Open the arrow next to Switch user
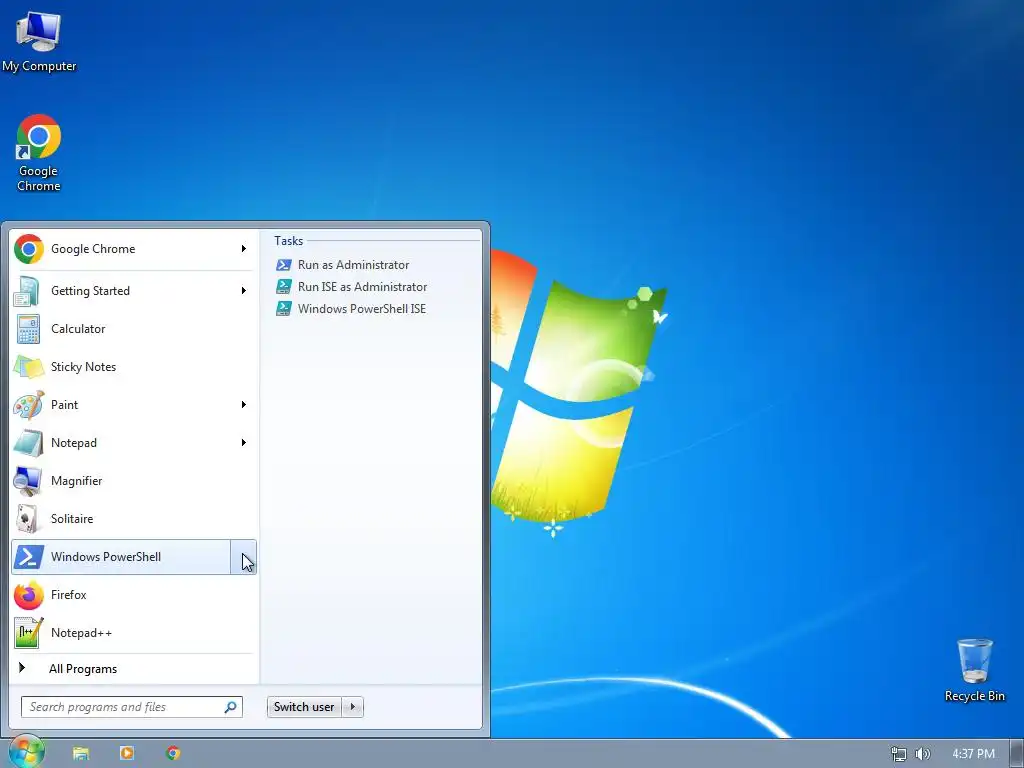 pos(353,707)
